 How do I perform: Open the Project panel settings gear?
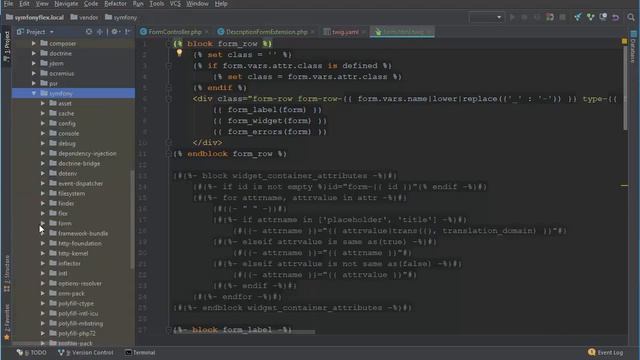point(115,31)
